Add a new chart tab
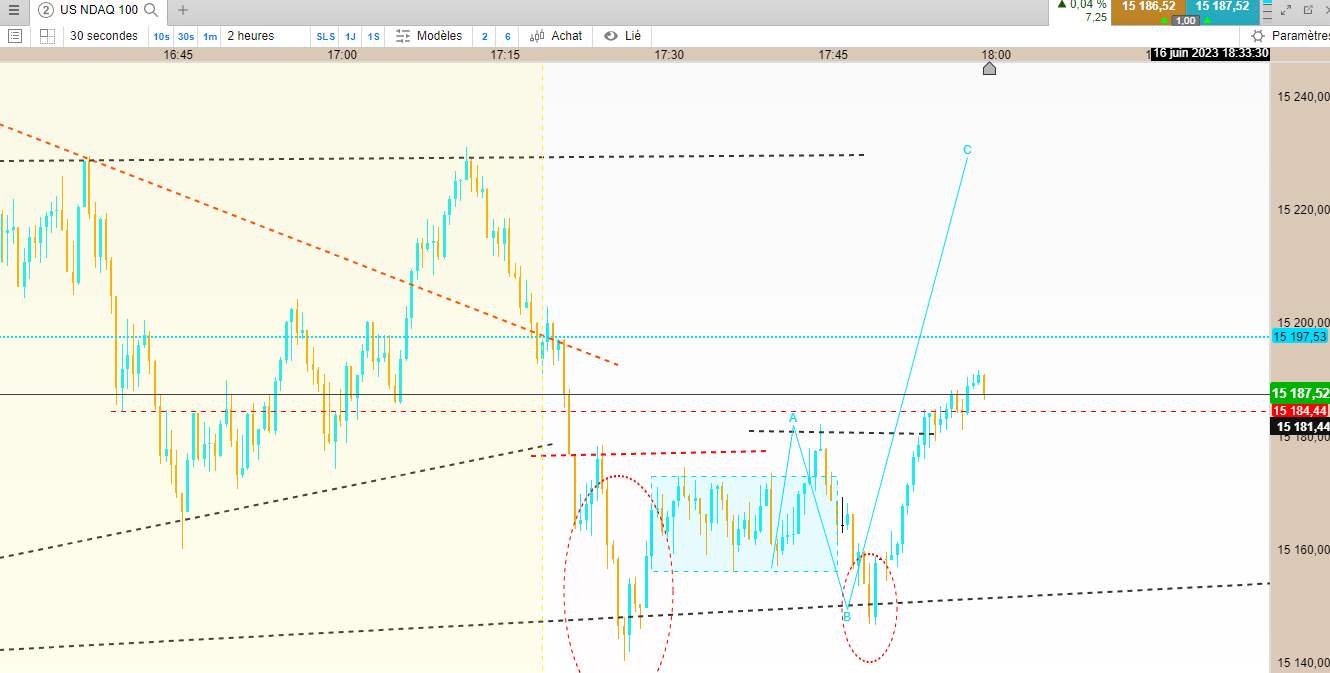The width and height of the screenshot is (1330, 673). pos(182,10)
